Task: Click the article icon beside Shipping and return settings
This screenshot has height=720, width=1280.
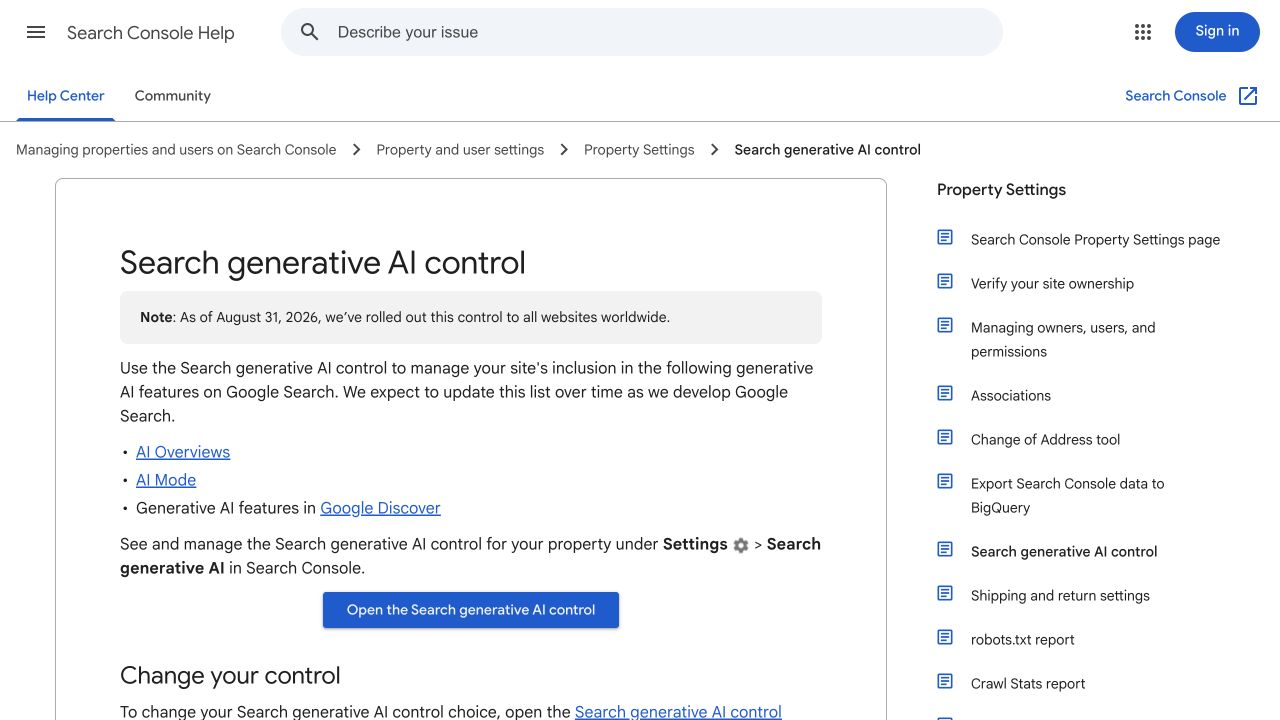Action: point(945,593)
